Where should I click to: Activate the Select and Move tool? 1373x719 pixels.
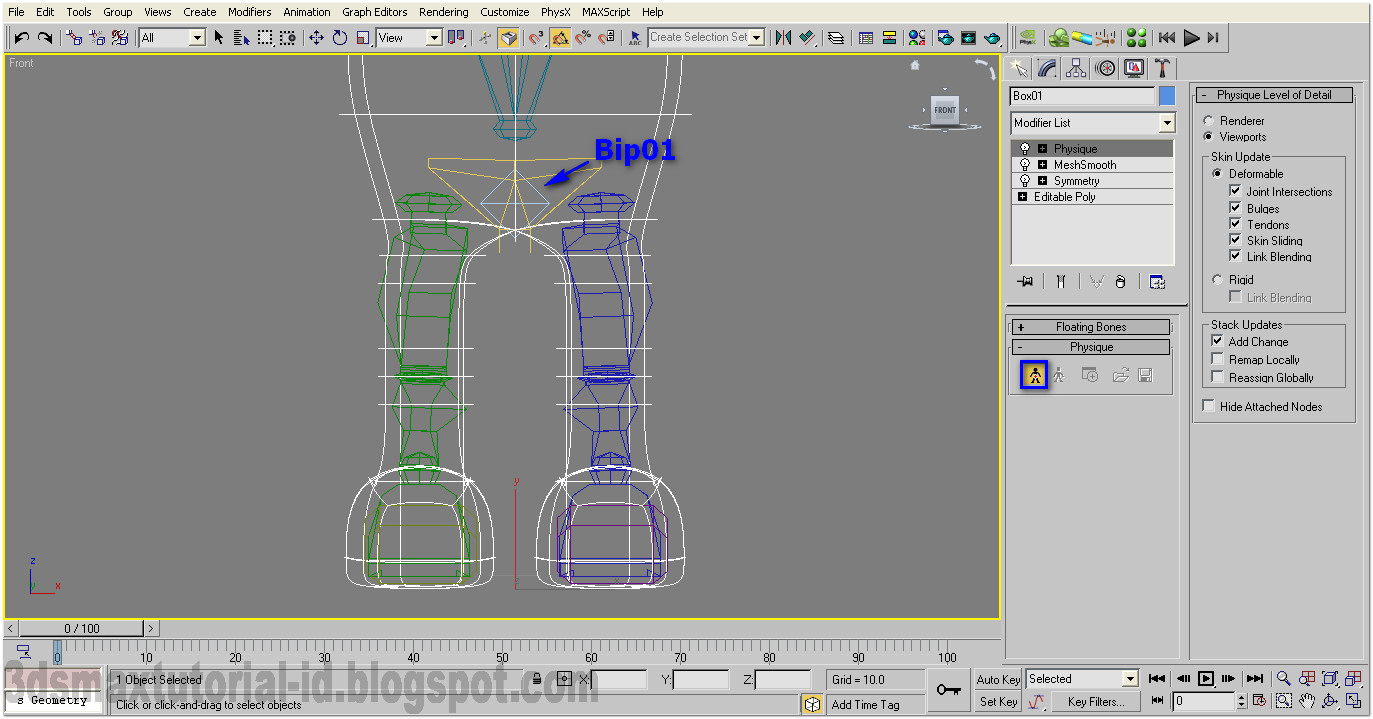(x=316, y=37)
